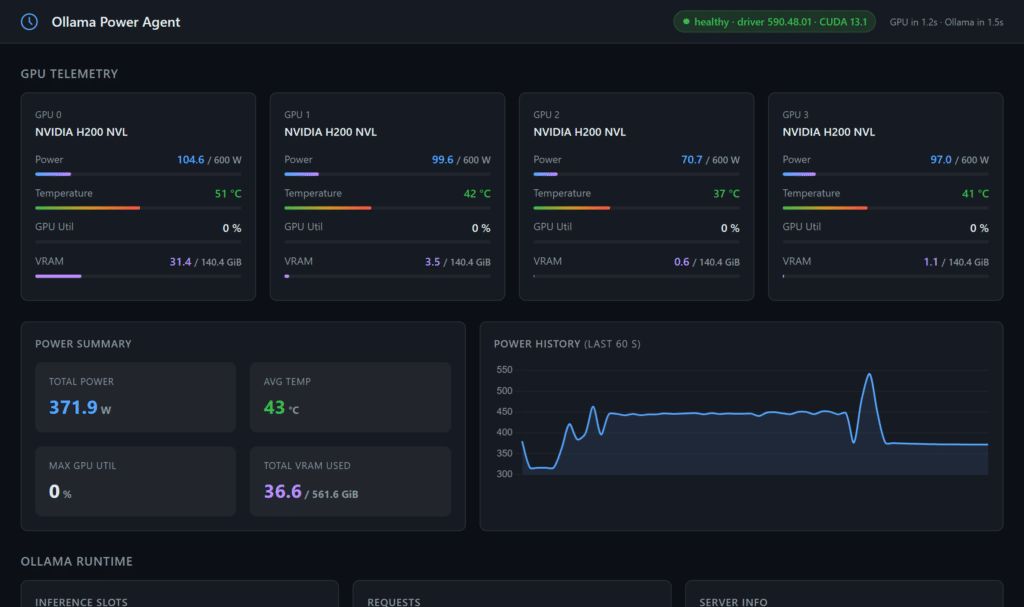Screen dimensions: 1024x607
Task: Open the Total Power tile
Action: (135, 397)
